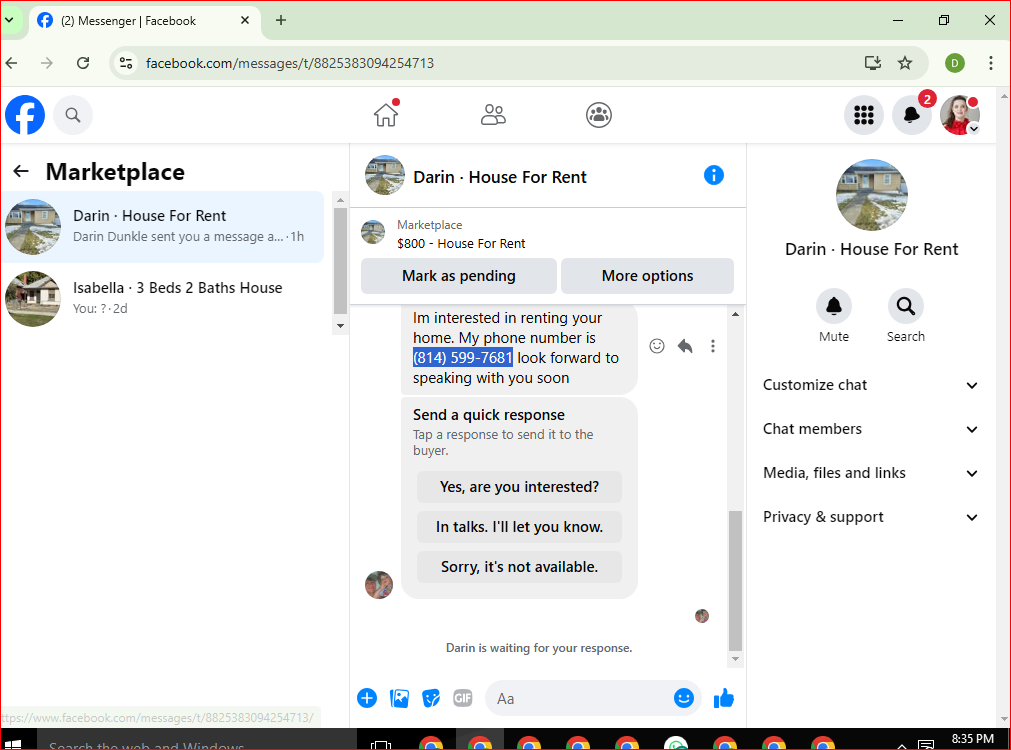Screen dimensions: 1011x750
Task: Open emoji picker in message box
Action: [683, 698]
